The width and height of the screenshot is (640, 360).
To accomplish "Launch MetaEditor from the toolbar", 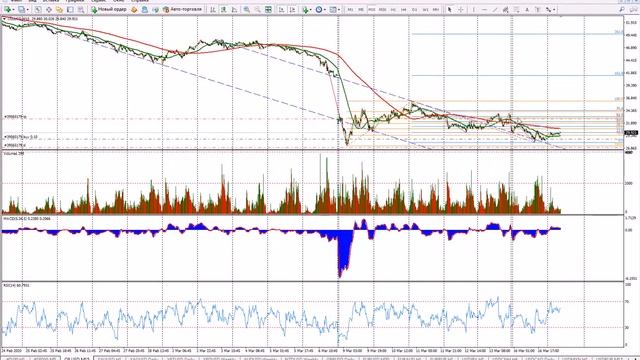I will (x=134, y=9).
